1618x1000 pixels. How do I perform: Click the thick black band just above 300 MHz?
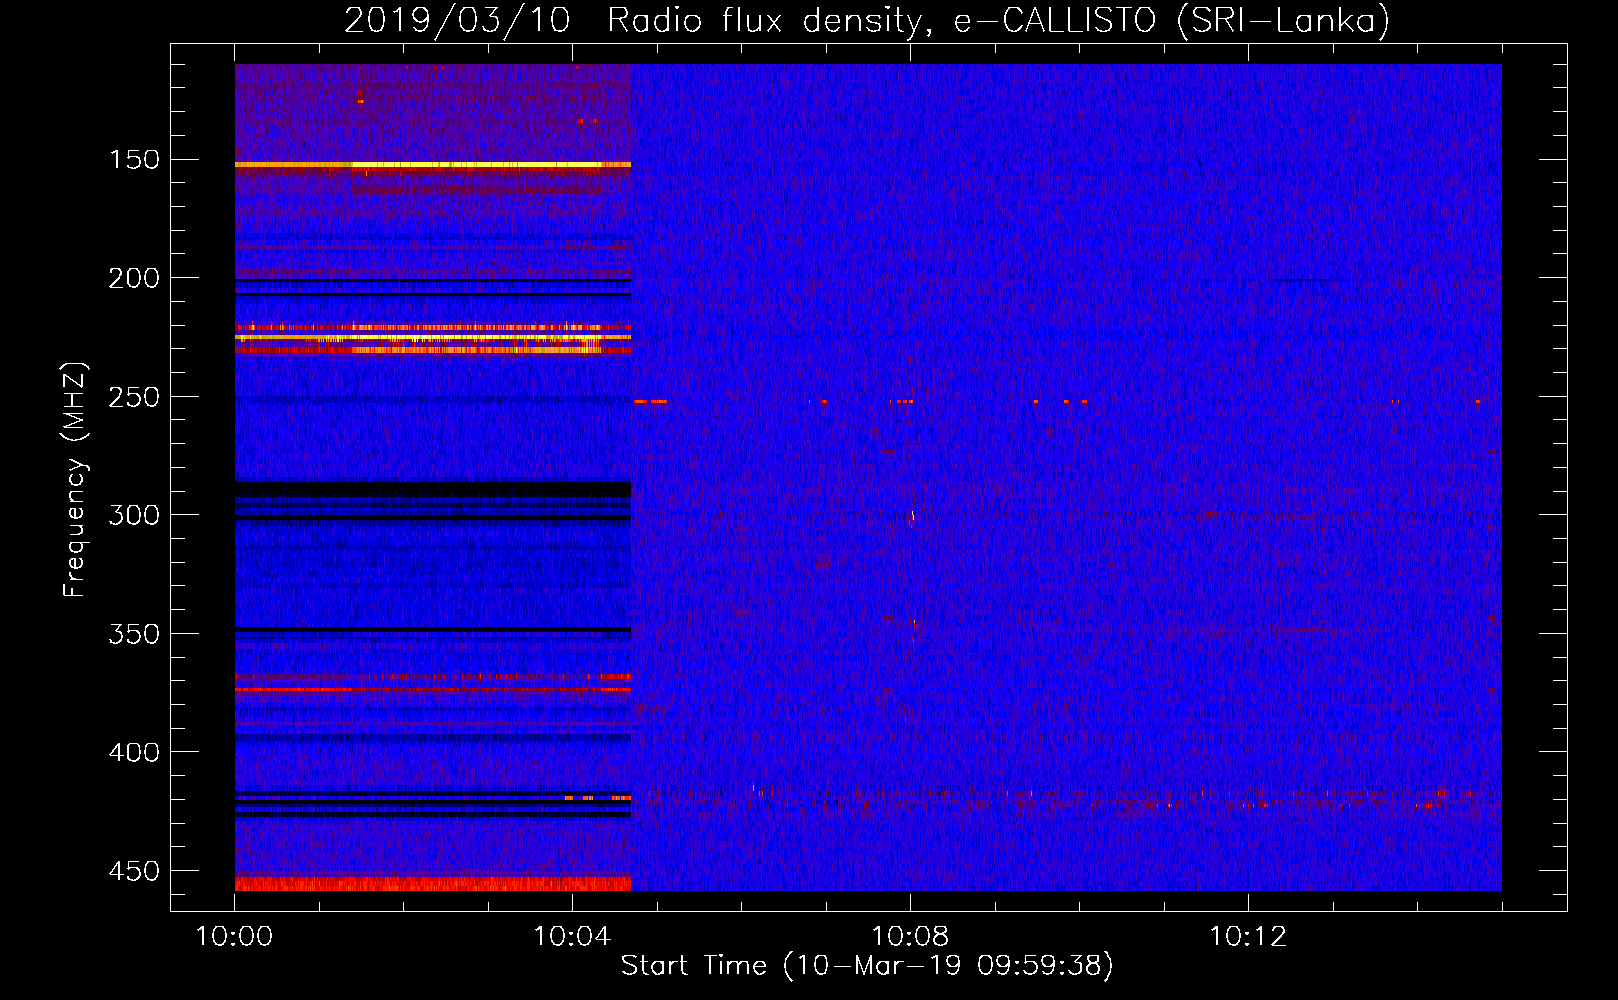(x=433, y=489)
